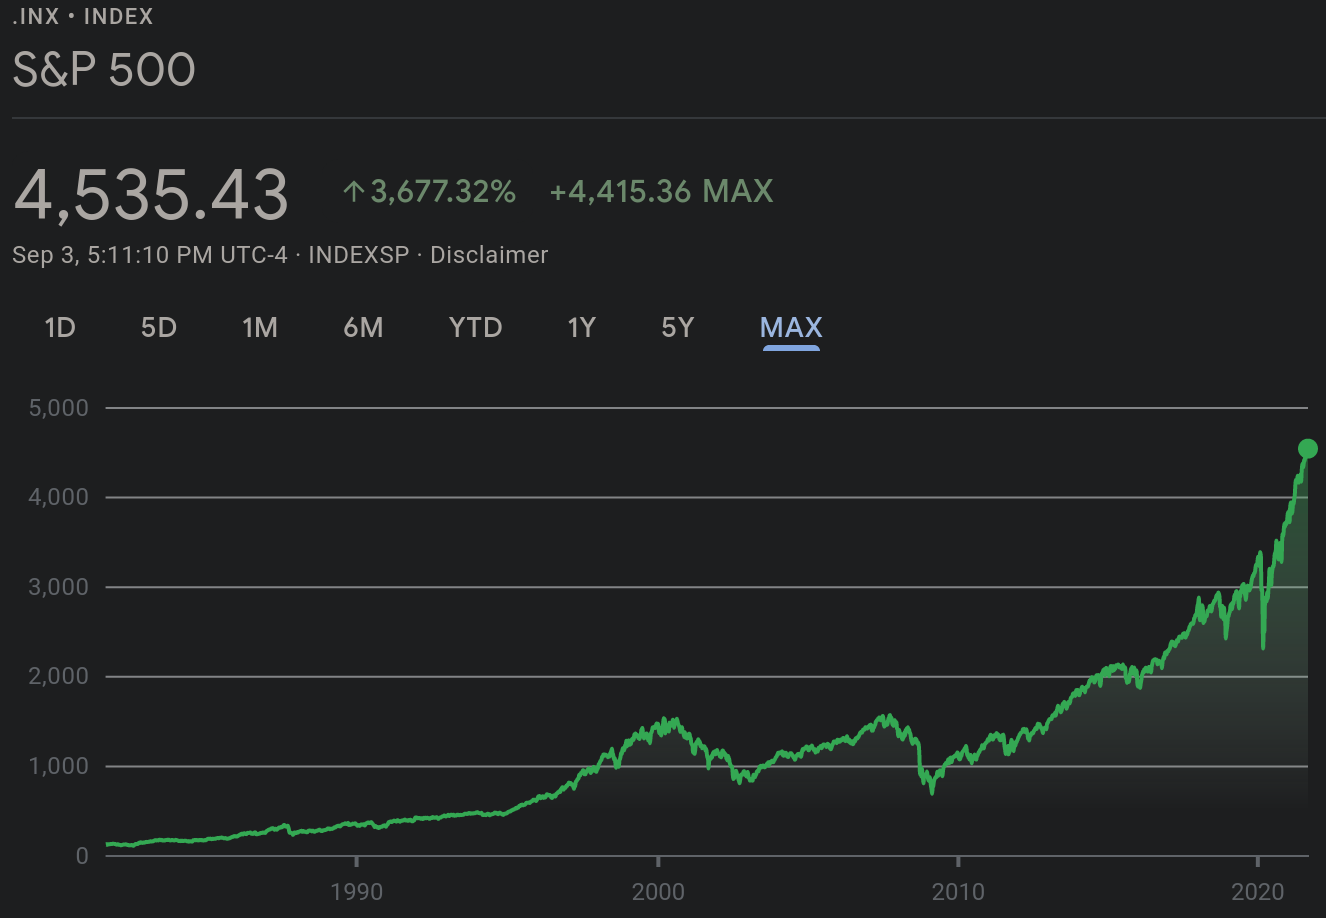Select the 1Y time range tab
Screen dimensions: 1326x918
point(581,328)
